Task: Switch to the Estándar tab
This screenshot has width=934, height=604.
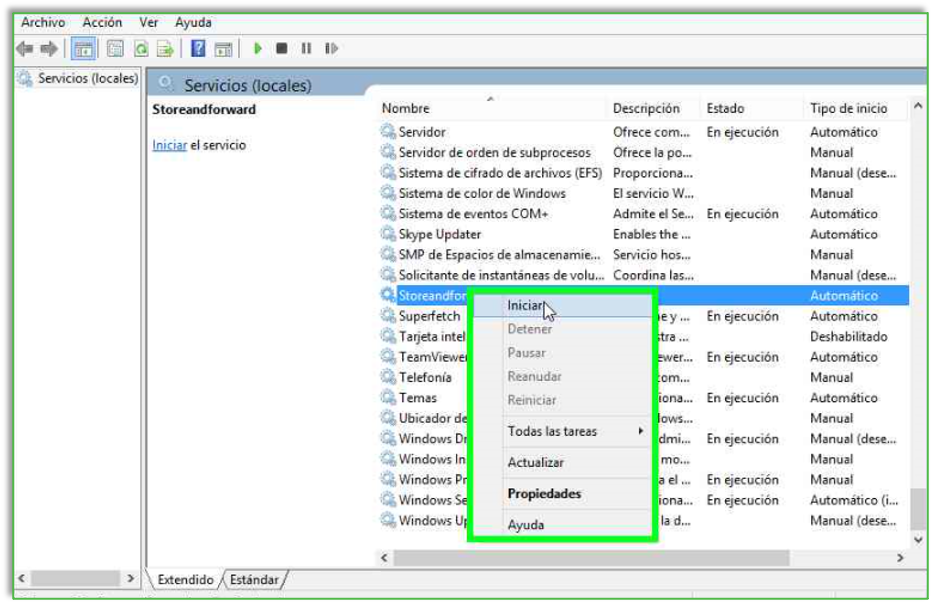Action: 254,580
